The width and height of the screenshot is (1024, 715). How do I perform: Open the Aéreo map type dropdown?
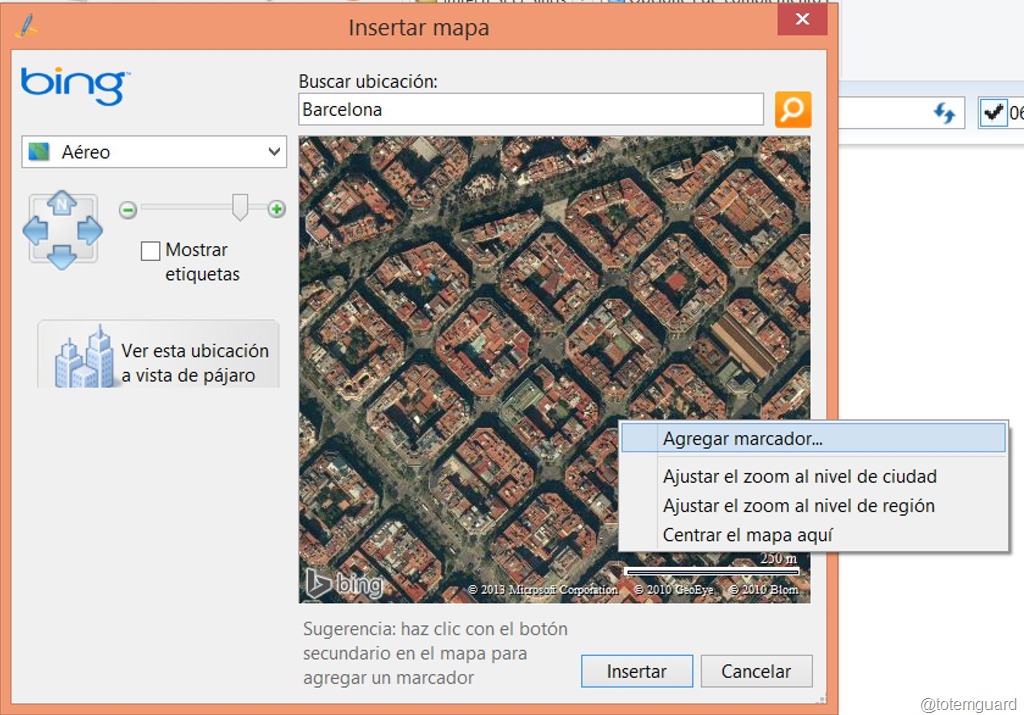coord(154,152)
